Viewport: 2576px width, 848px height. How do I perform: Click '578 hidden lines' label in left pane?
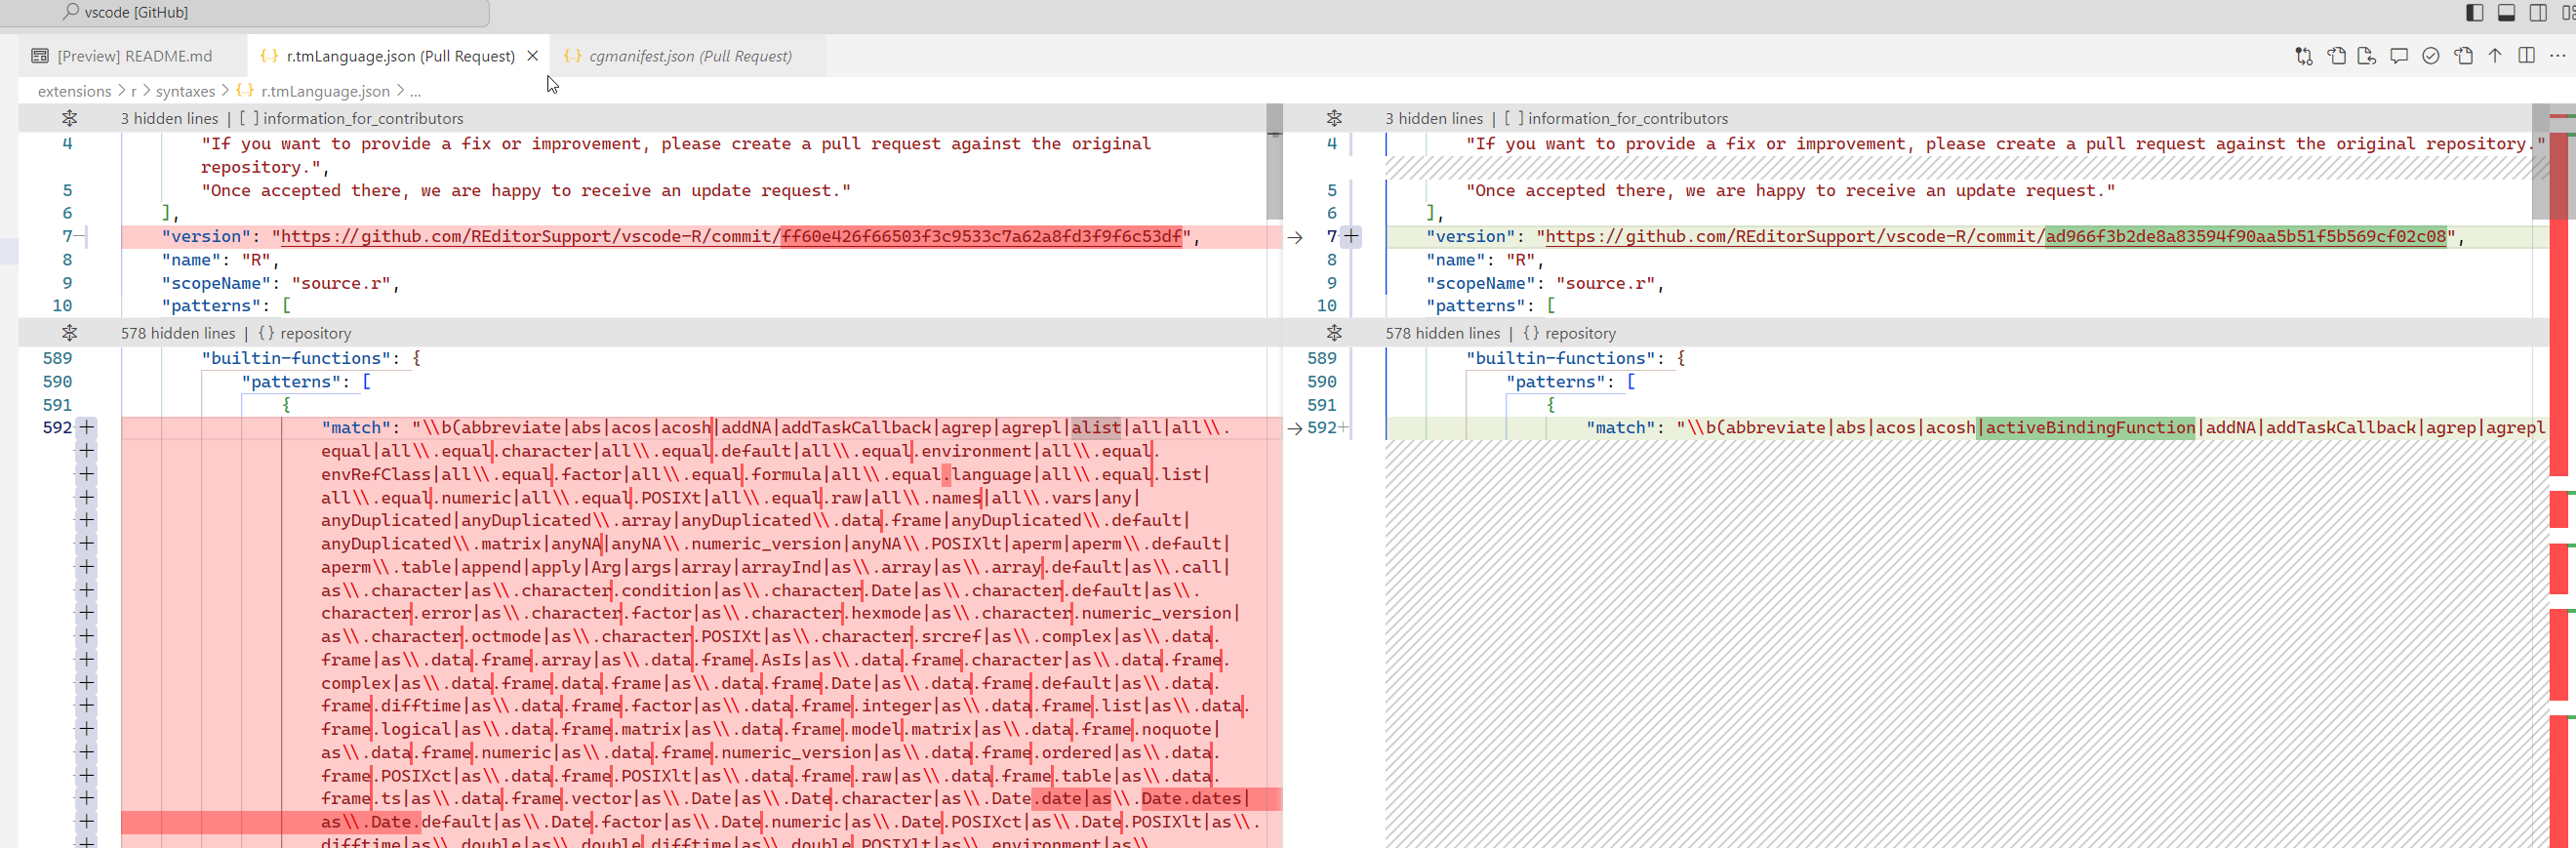coord(178,333)
